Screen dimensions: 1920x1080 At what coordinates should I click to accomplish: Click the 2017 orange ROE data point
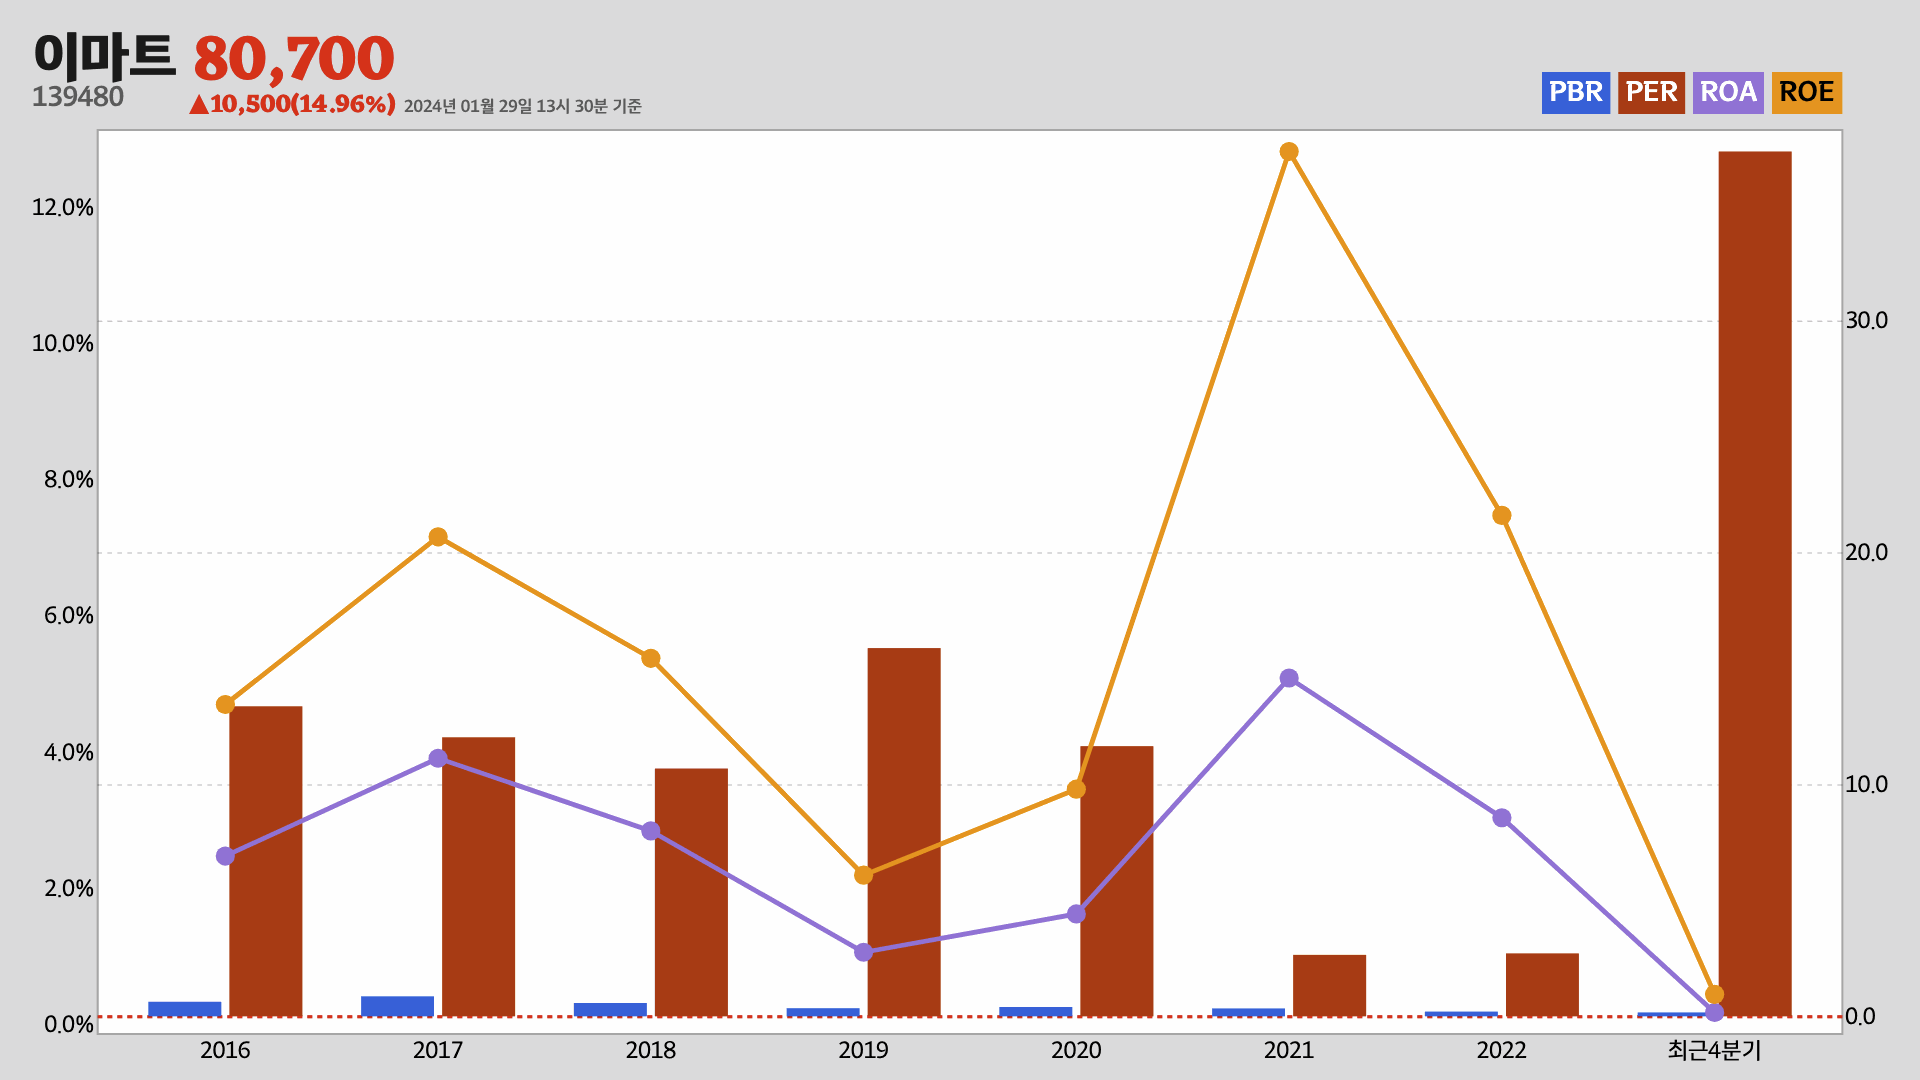[x=438, y=537]
